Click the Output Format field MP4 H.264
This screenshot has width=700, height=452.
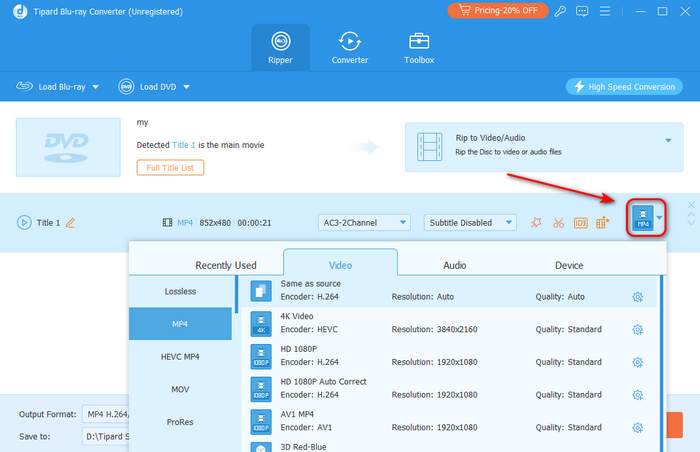pyautogui.click(x=106, y=414)
